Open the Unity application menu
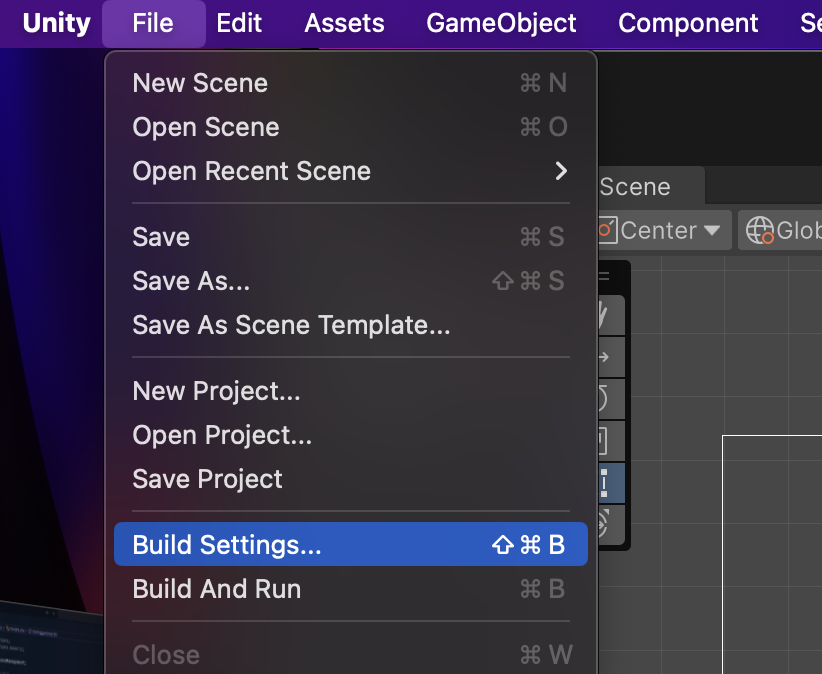This screenshot has height=674, width=822. 56,23
